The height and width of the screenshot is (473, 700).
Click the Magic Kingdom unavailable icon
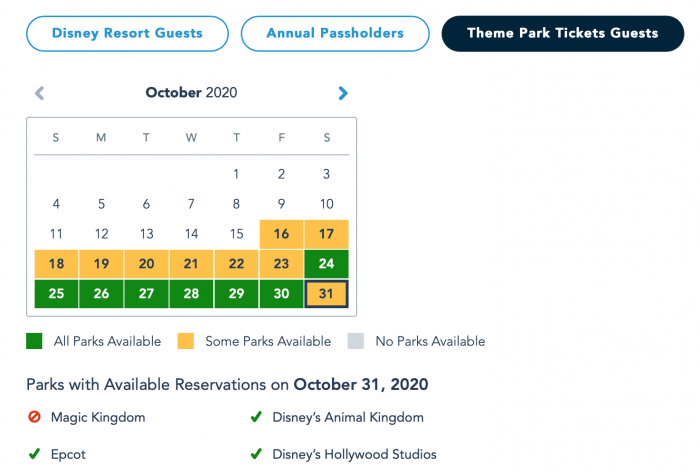tap(34, 417)
